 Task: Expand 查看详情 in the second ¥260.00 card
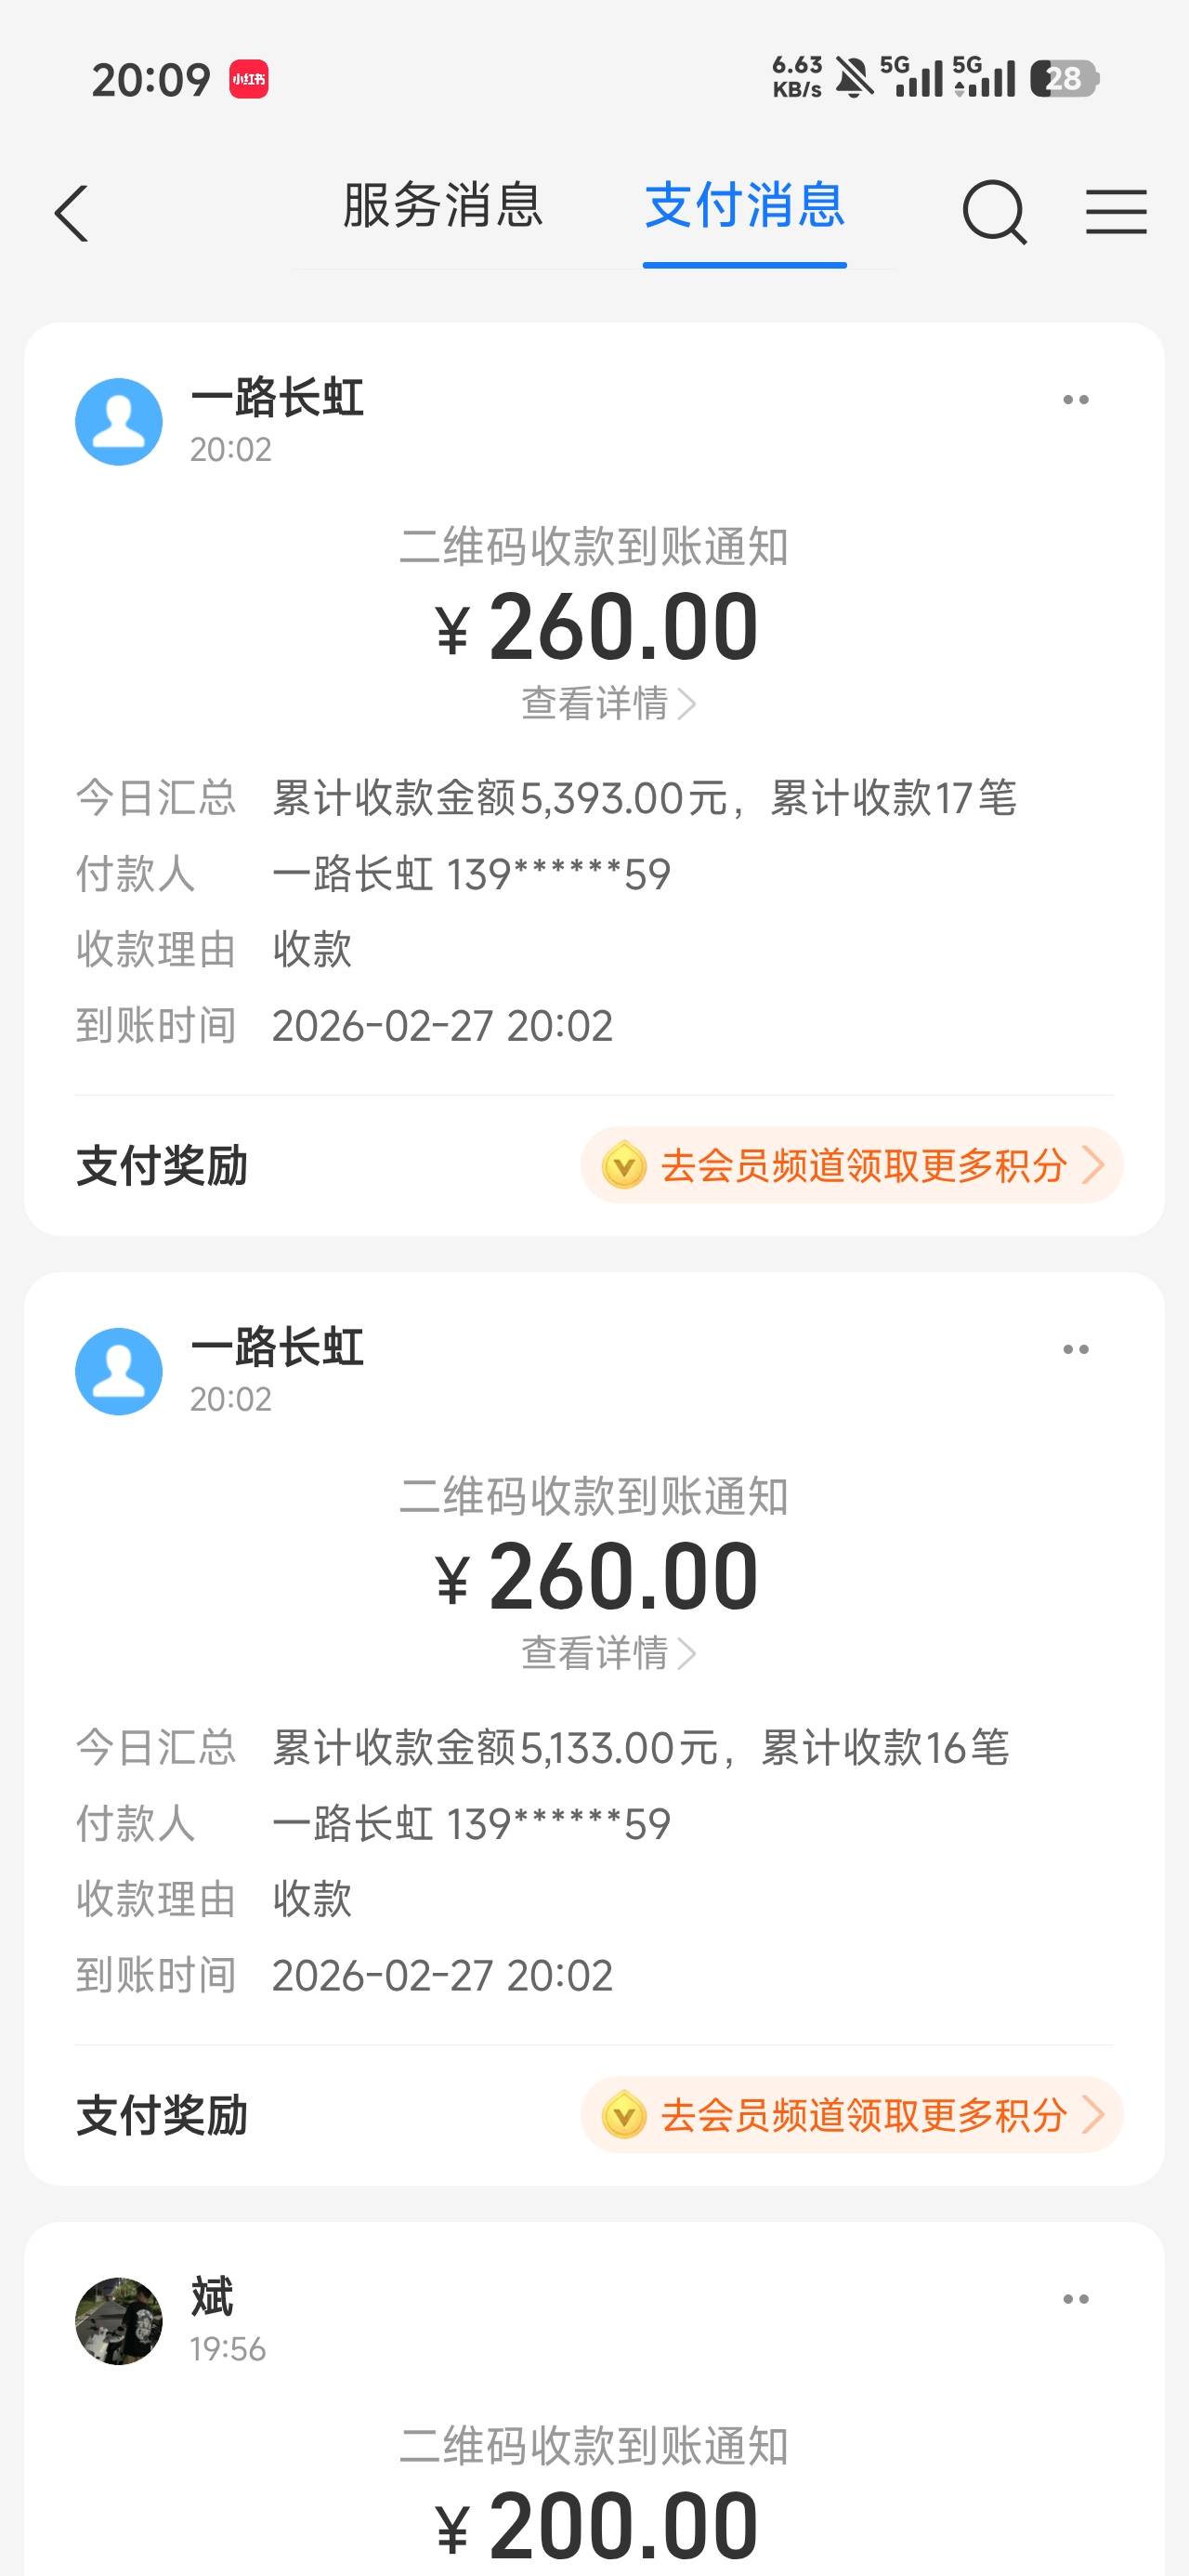click(607, 1653)
